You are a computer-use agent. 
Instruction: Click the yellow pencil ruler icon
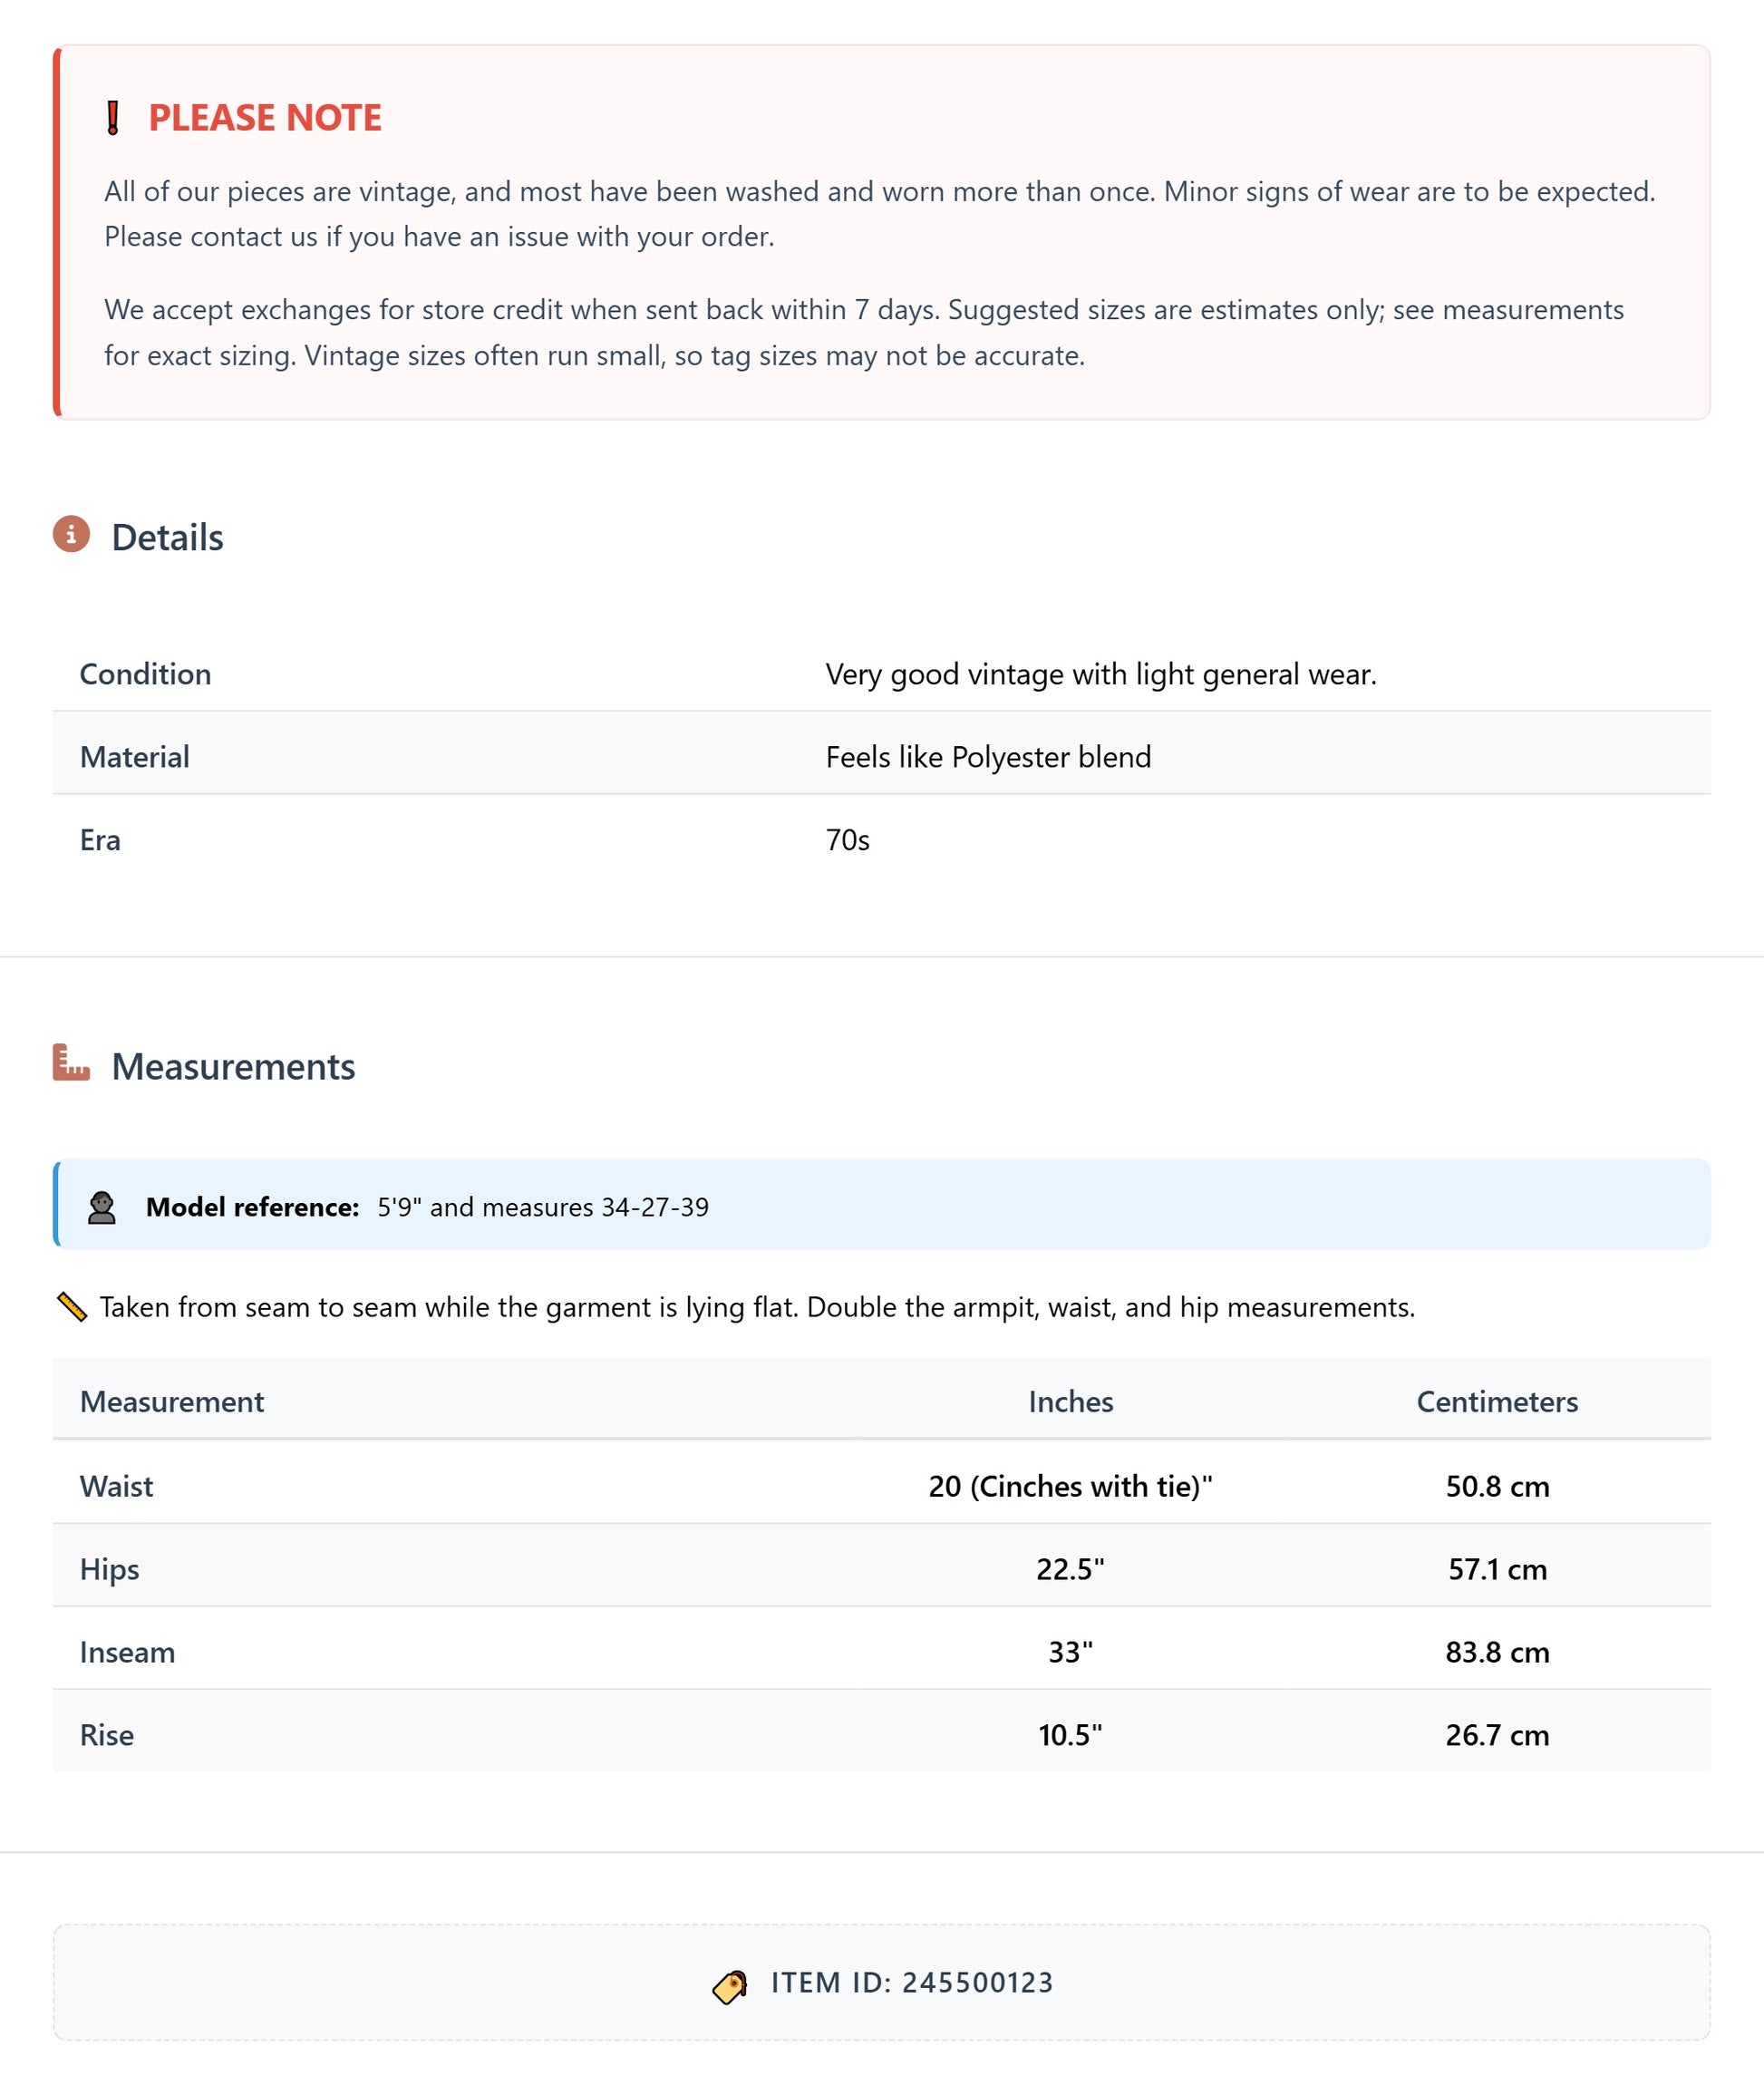click(x=72, y=1306)
